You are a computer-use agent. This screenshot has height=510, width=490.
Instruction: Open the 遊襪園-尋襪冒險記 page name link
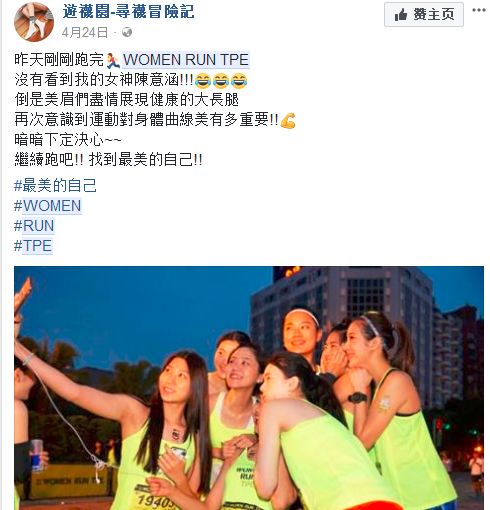(128, 12)
